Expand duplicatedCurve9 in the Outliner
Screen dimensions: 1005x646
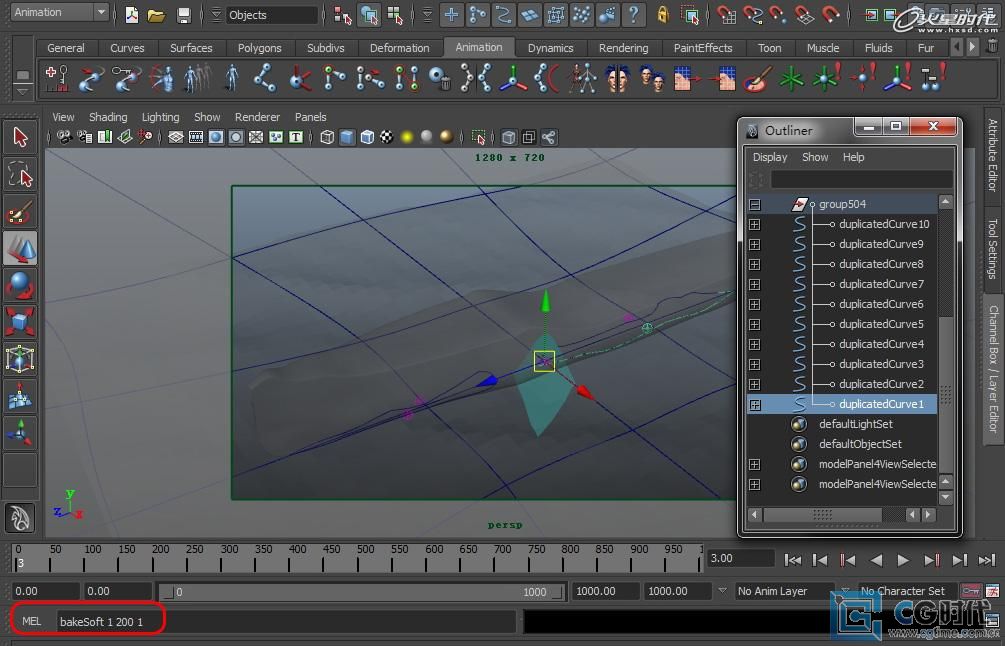pos(754,244)
